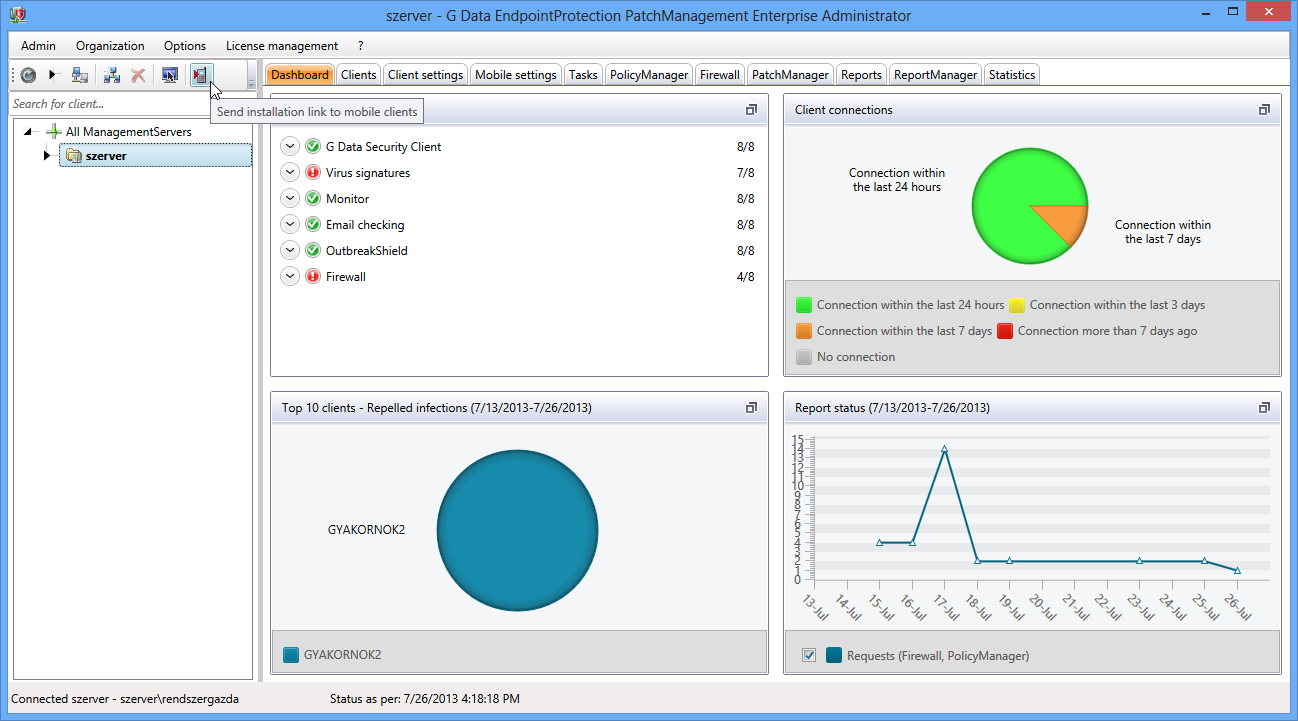This screenshot has width=1298, height=721.
Task: Toggle the Requests (Firewall, PolicyManager) checkbox
Action: click(809, 655)
